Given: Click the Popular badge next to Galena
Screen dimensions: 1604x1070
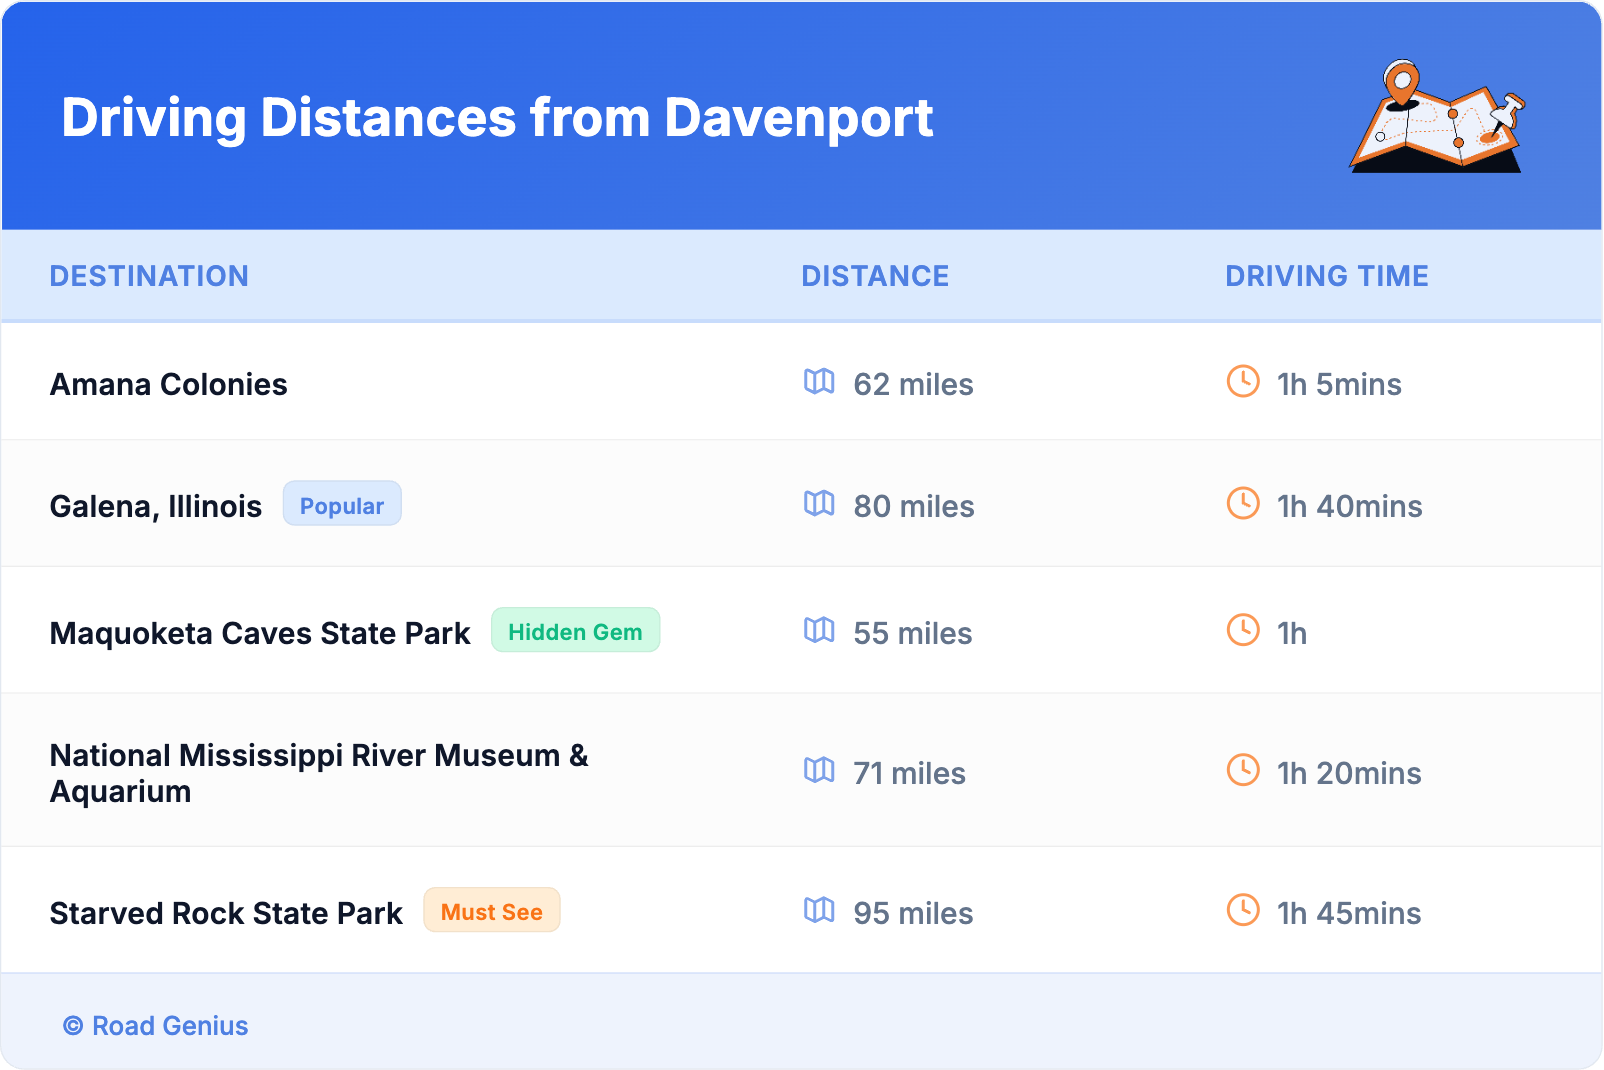Looking at the screenshot, I should (342, 505).
